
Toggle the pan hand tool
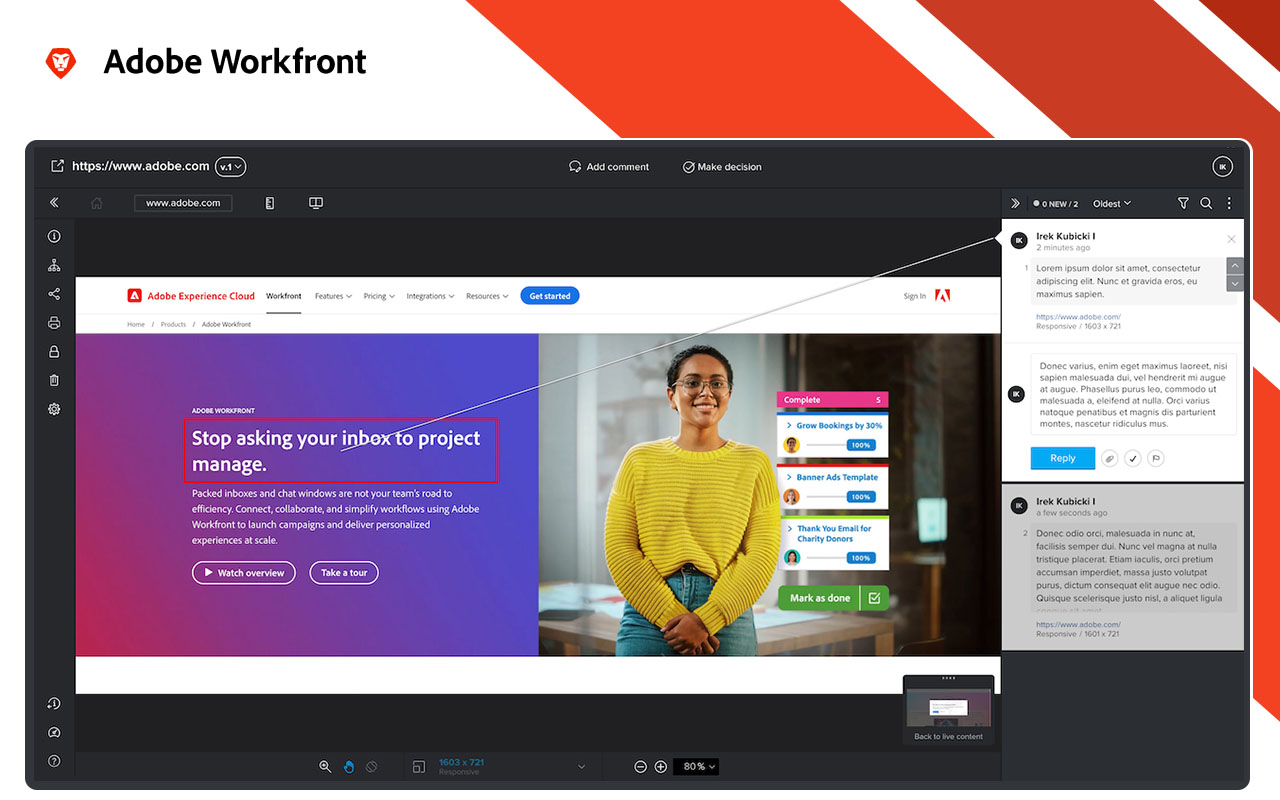(348, 766)
